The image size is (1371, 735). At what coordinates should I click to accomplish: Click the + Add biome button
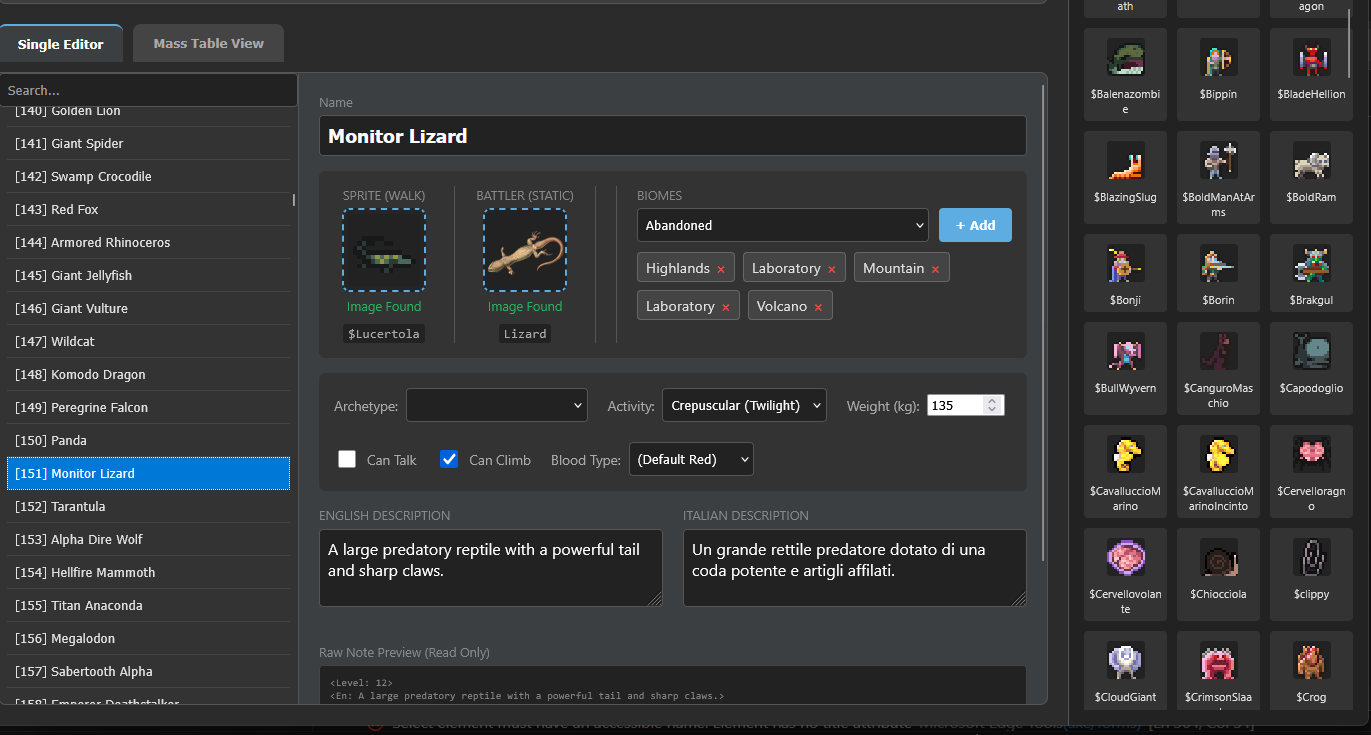point(975,225)
